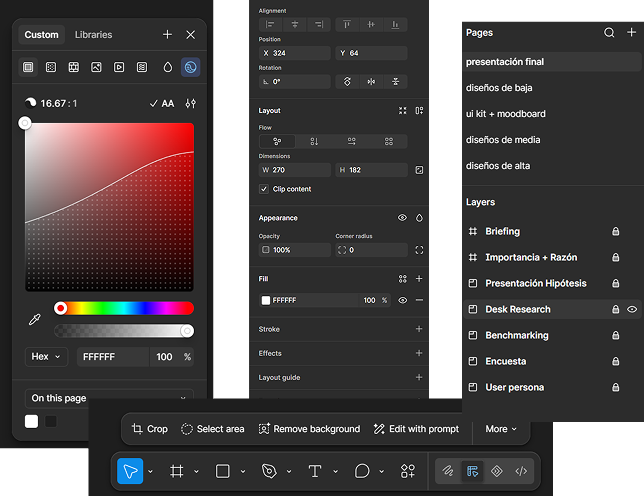Screen dimensions: 644x496
Task: Open page presentación final
Action: 552,62
